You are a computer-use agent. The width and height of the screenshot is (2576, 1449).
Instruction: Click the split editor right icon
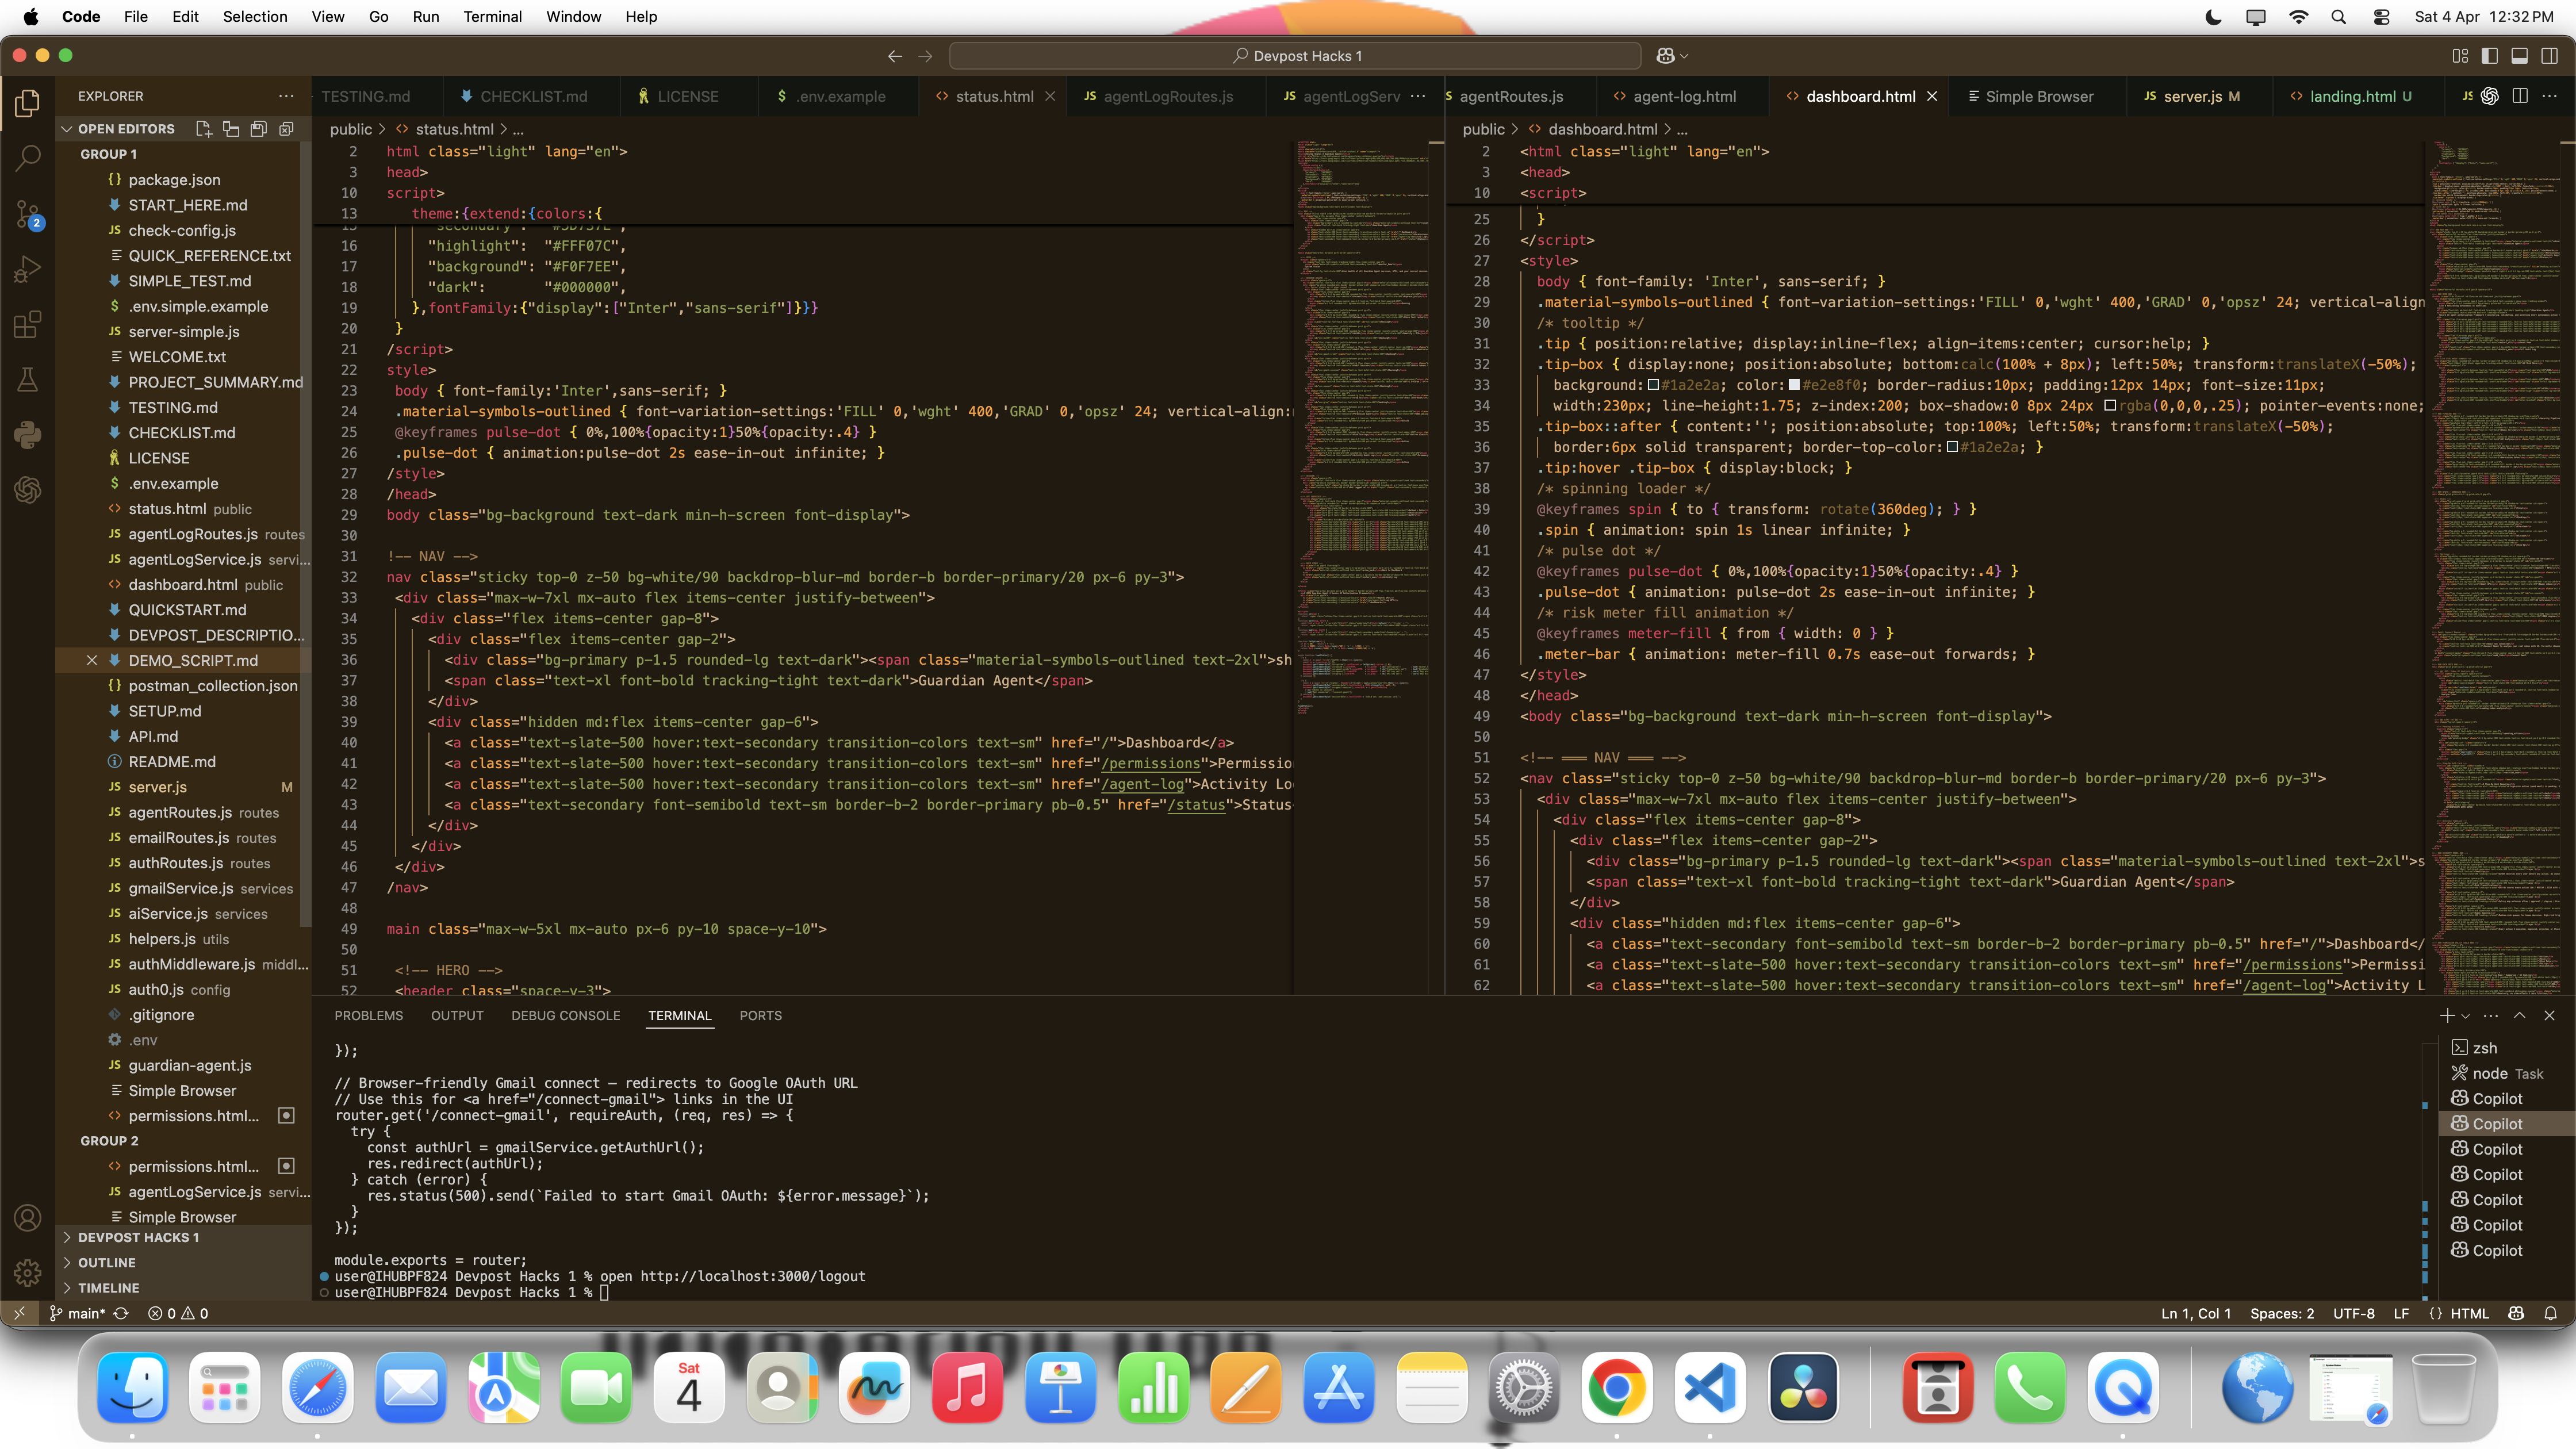pos(2520,96)
